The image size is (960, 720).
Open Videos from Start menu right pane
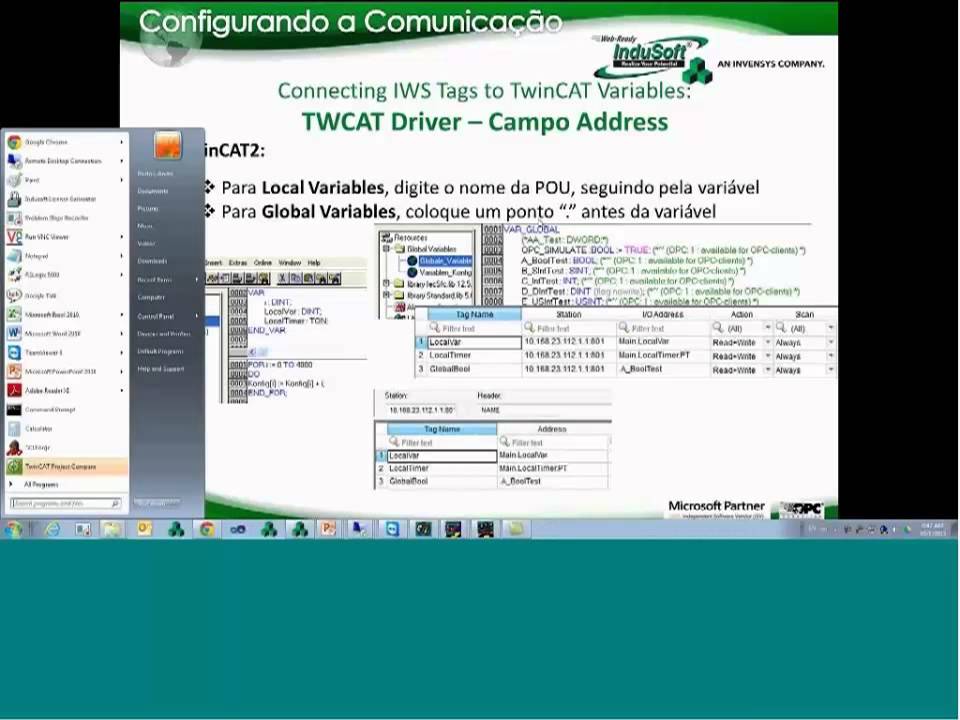[x=146, y=244]
